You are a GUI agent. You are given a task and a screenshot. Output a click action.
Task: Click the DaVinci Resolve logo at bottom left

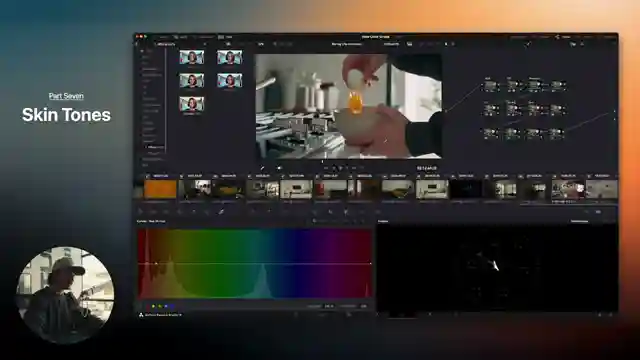pyautogui.click(x=141, y=315)
